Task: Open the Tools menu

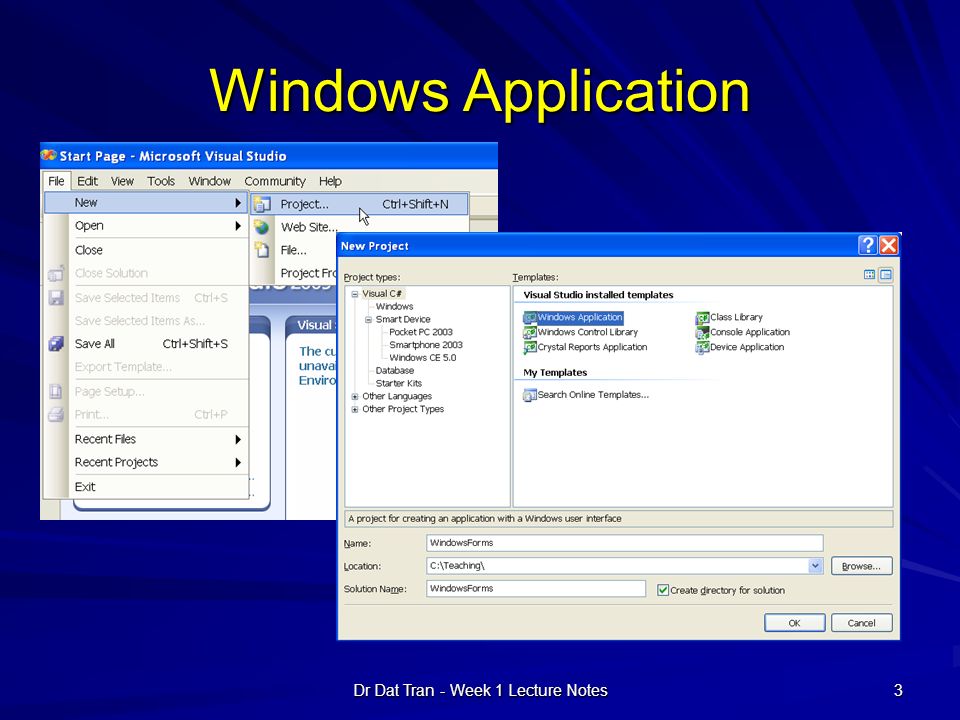Action: pyautogui.click(x=161, y=181)
